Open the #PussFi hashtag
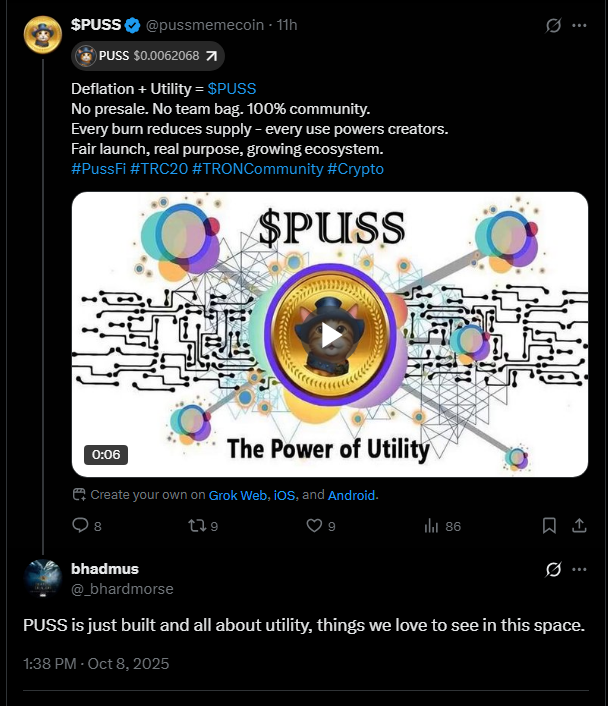The image size is (608, 706). (98, 168)
